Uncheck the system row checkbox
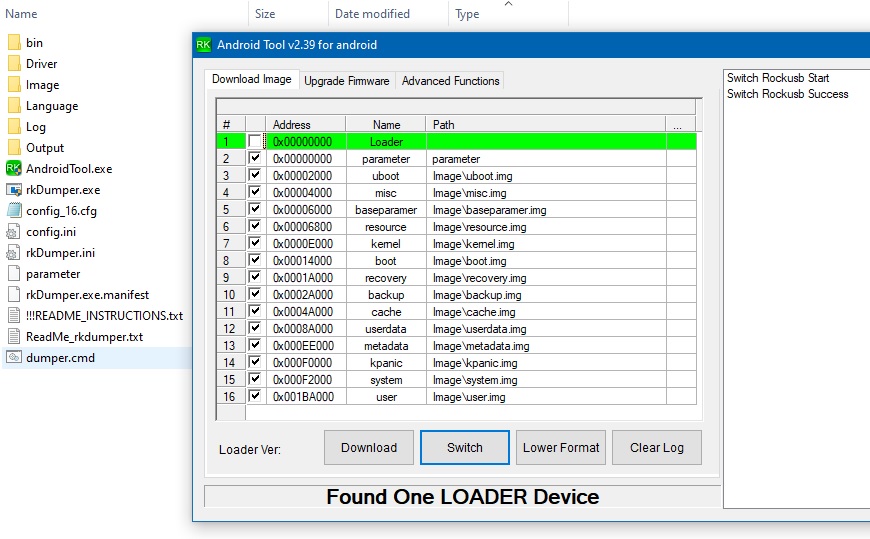870x539 pixels. pyautogui.click(x=254, y=380)
